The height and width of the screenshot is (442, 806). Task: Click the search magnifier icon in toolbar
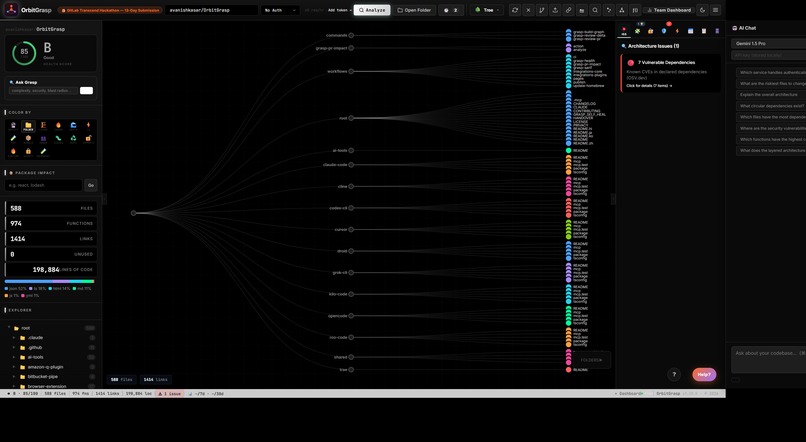pyautogui.click(x=595, y=10)
